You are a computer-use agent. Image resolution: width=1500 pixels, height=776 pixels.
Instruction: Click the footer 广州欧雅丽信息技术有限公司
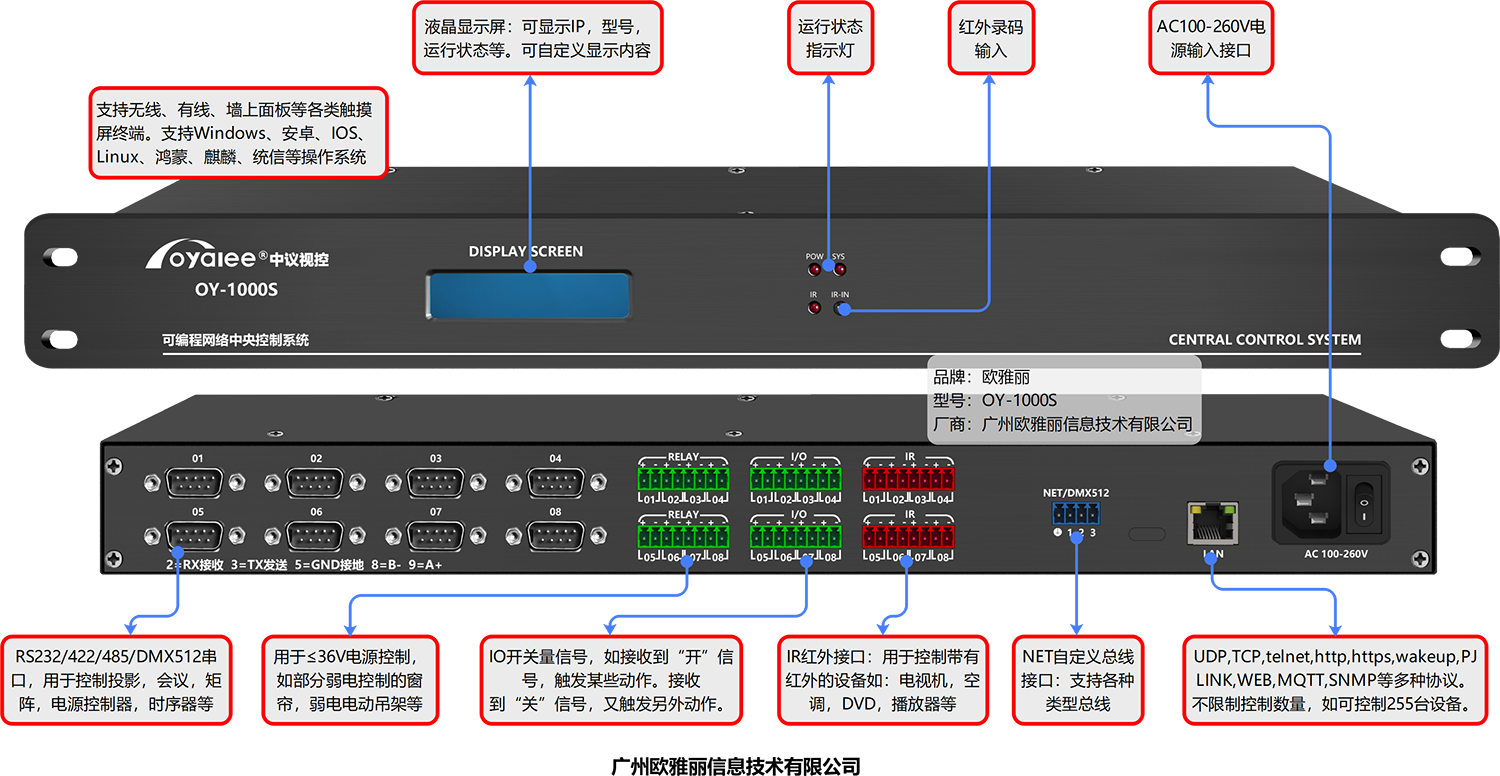735,766
